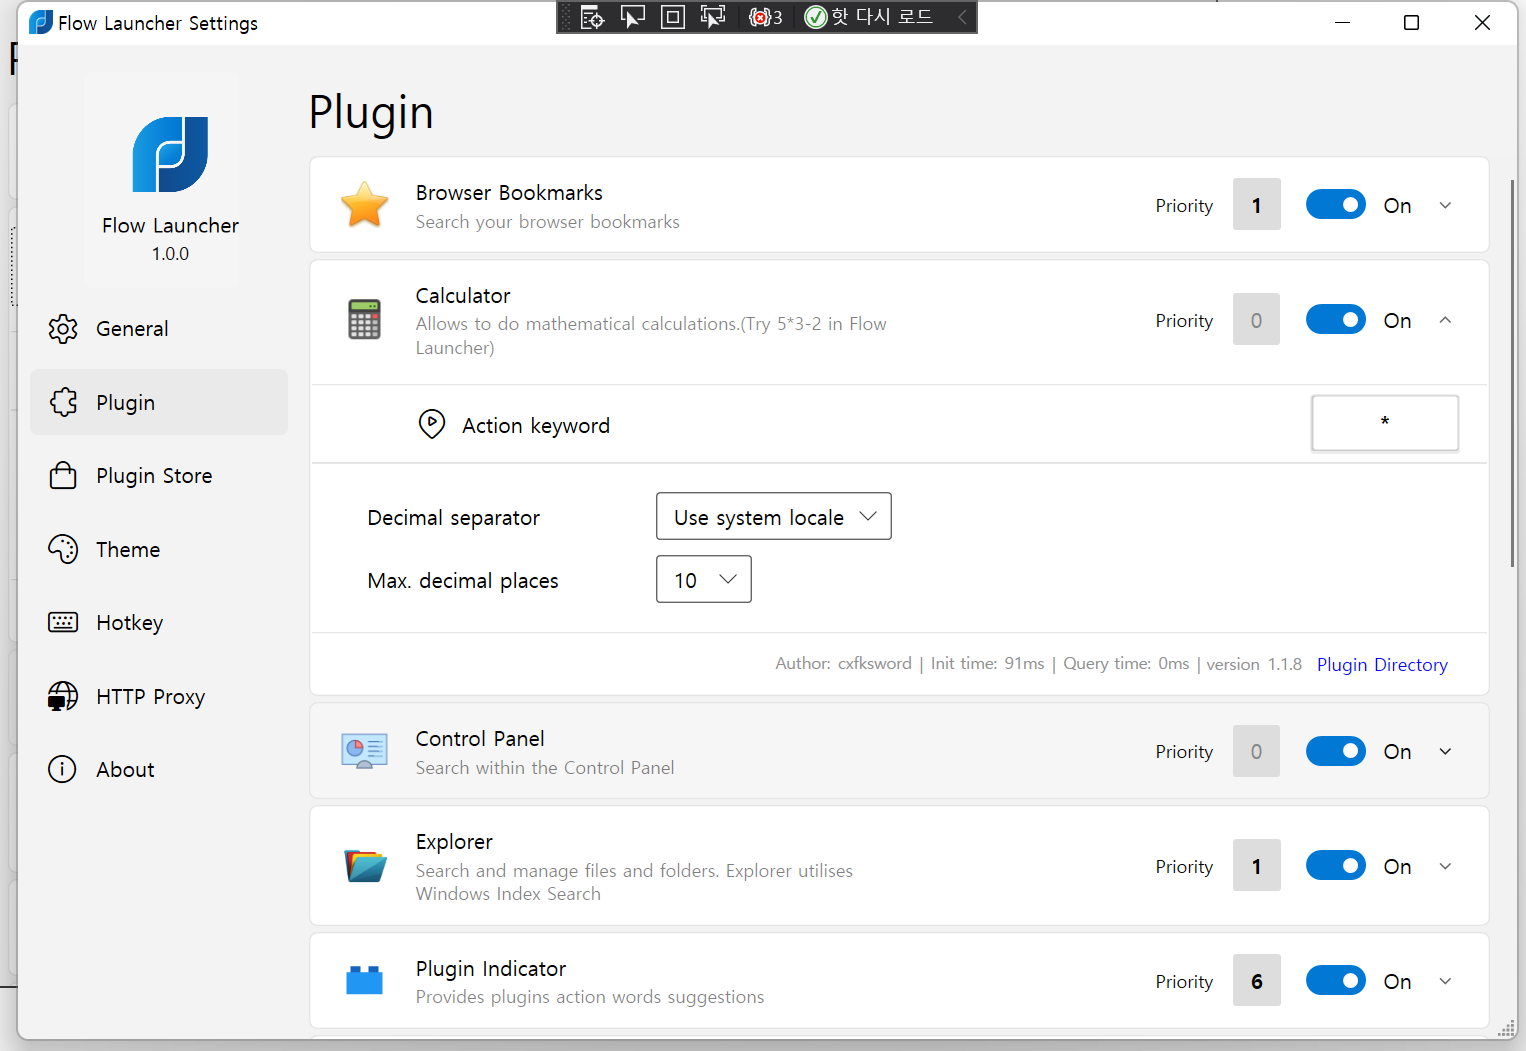This screenshot has width=1526, height=1051.
Task: Click the Plugin Indicator blue brick icon
Action: click(364, 980)
